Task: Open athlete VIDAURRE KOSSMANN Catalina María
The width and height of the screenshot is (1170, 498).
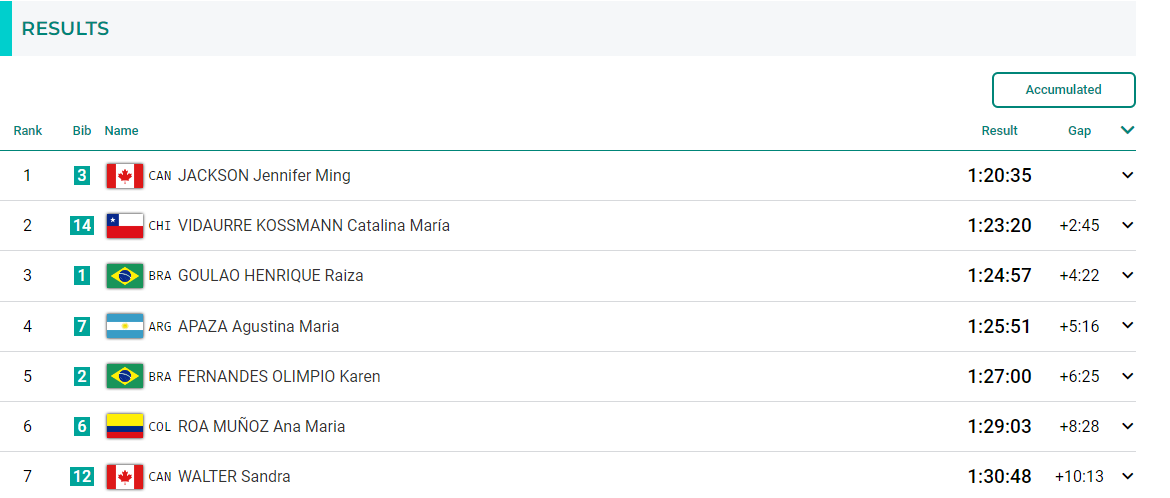Action: point(313,225)
